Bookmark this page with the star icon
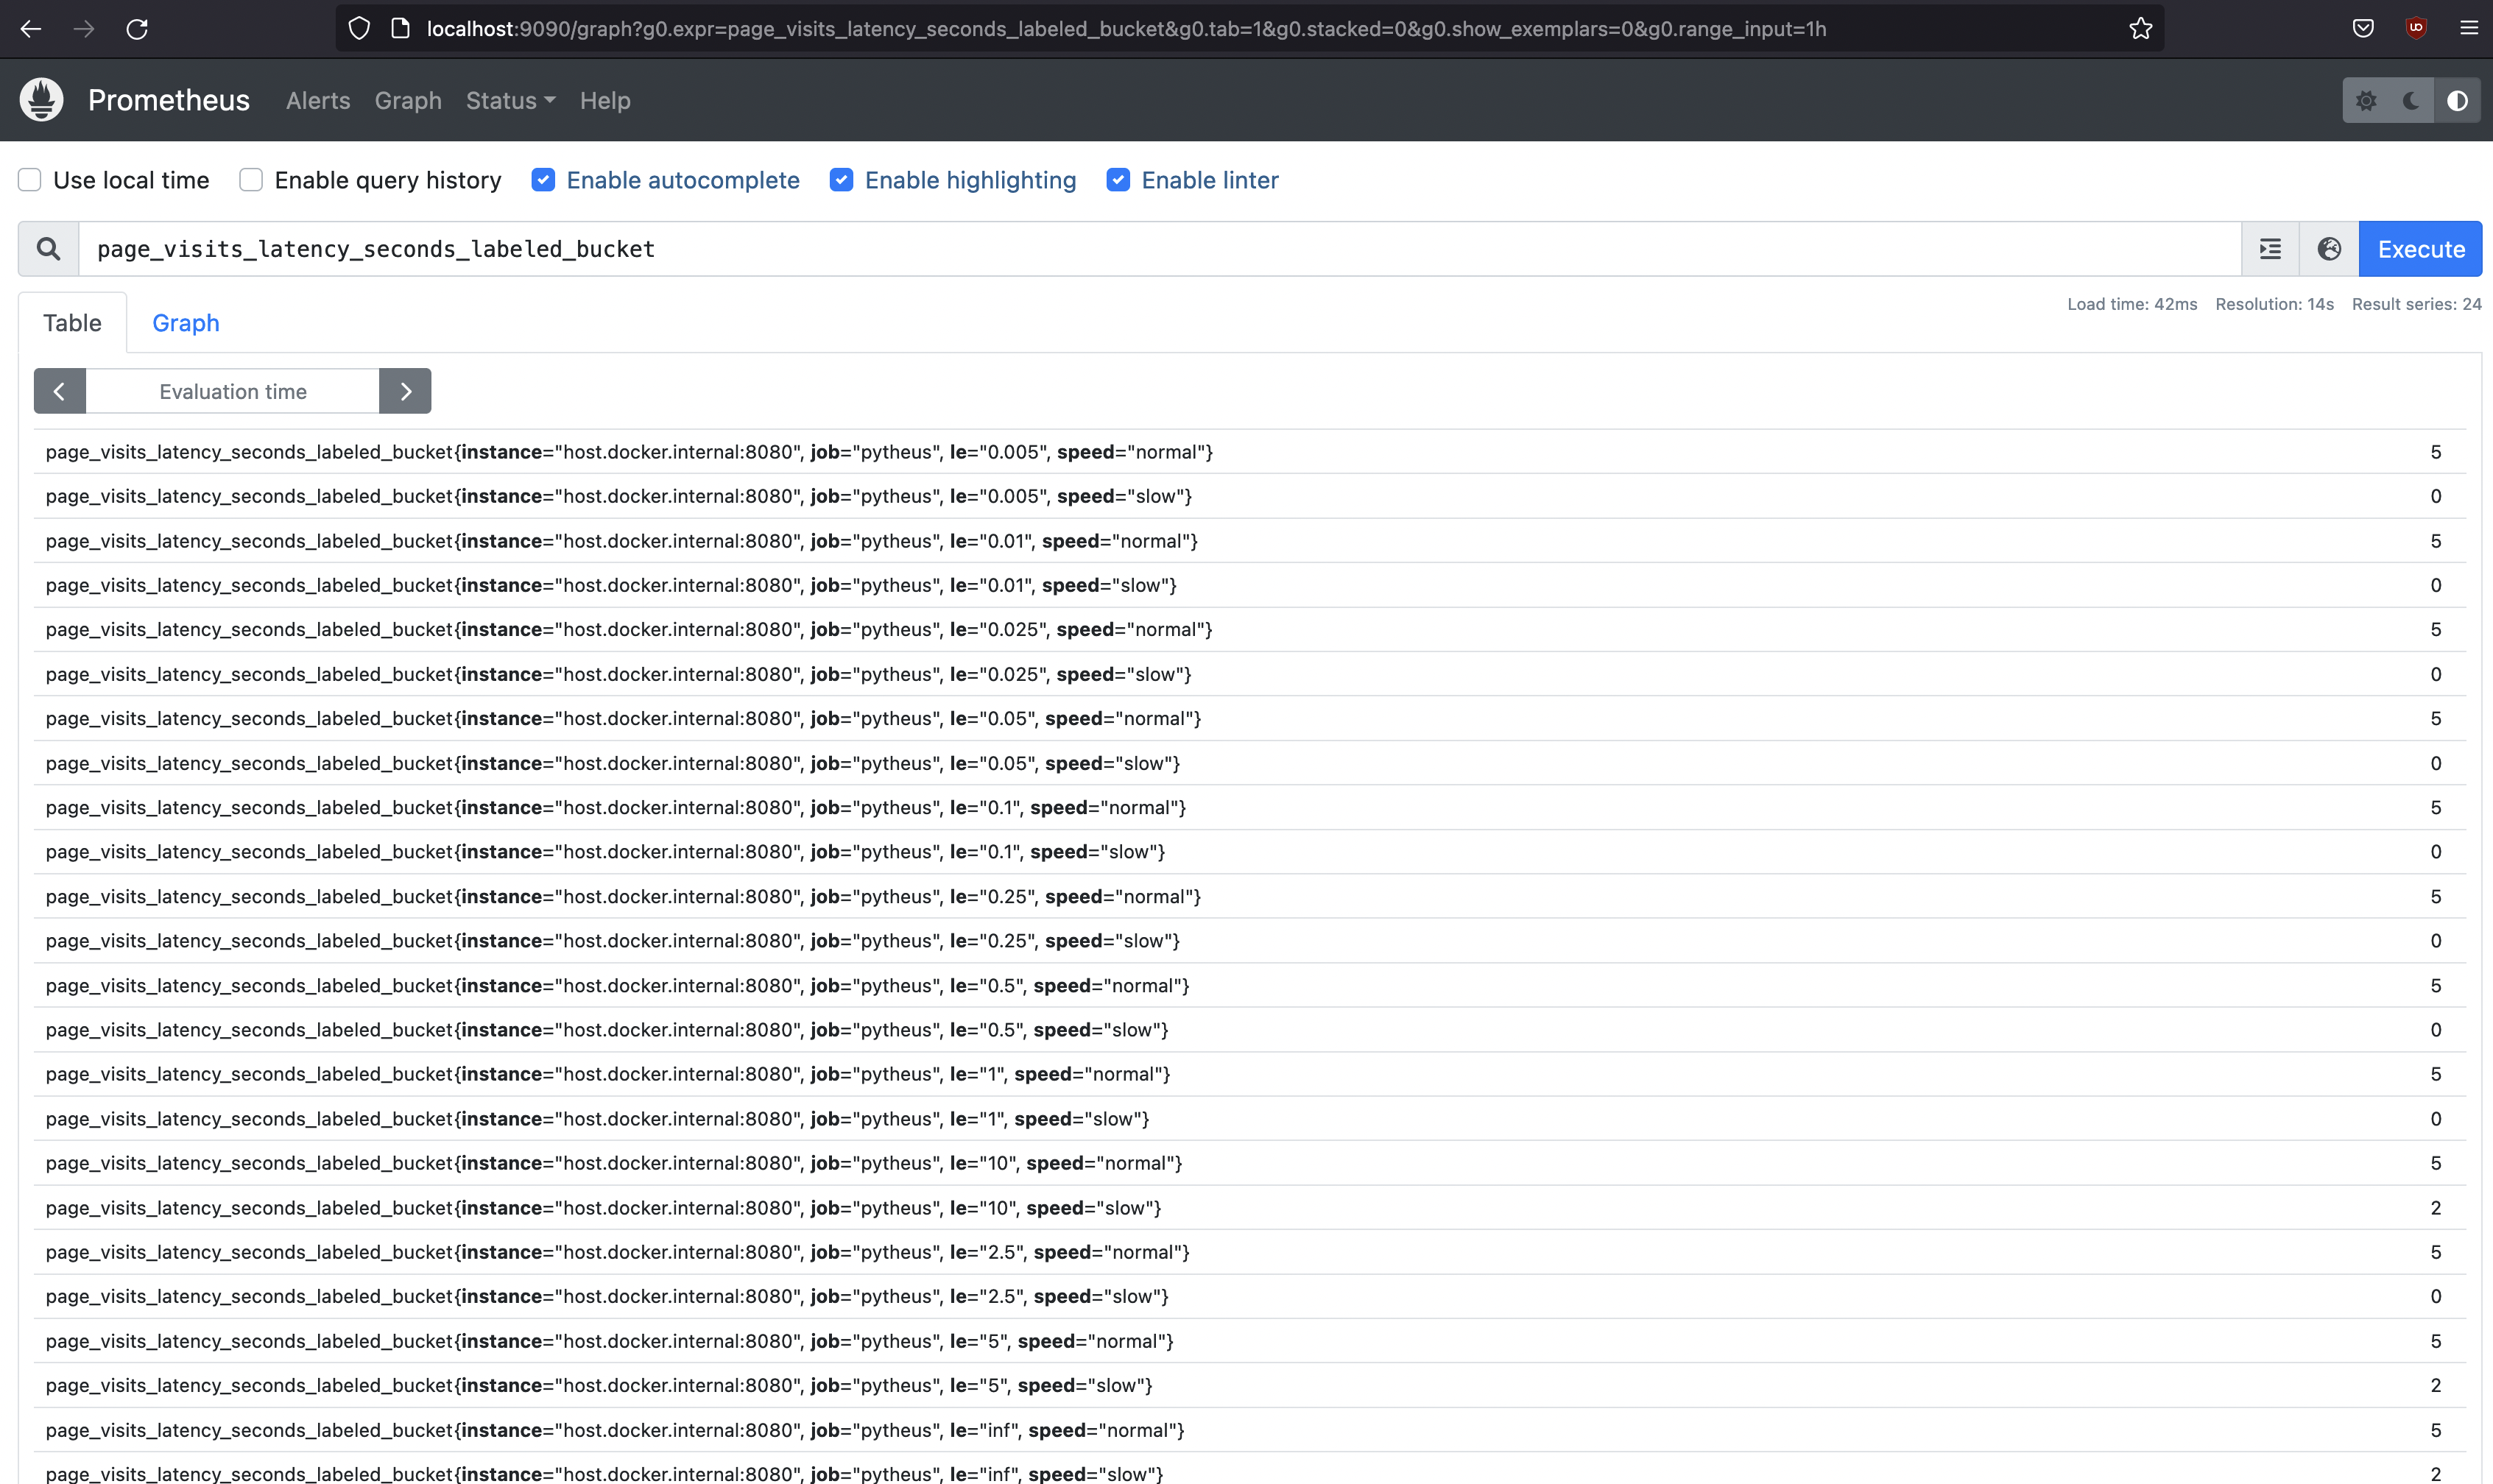The height and width of the screenshot is (1484, 2493). tap(2140, 29)
